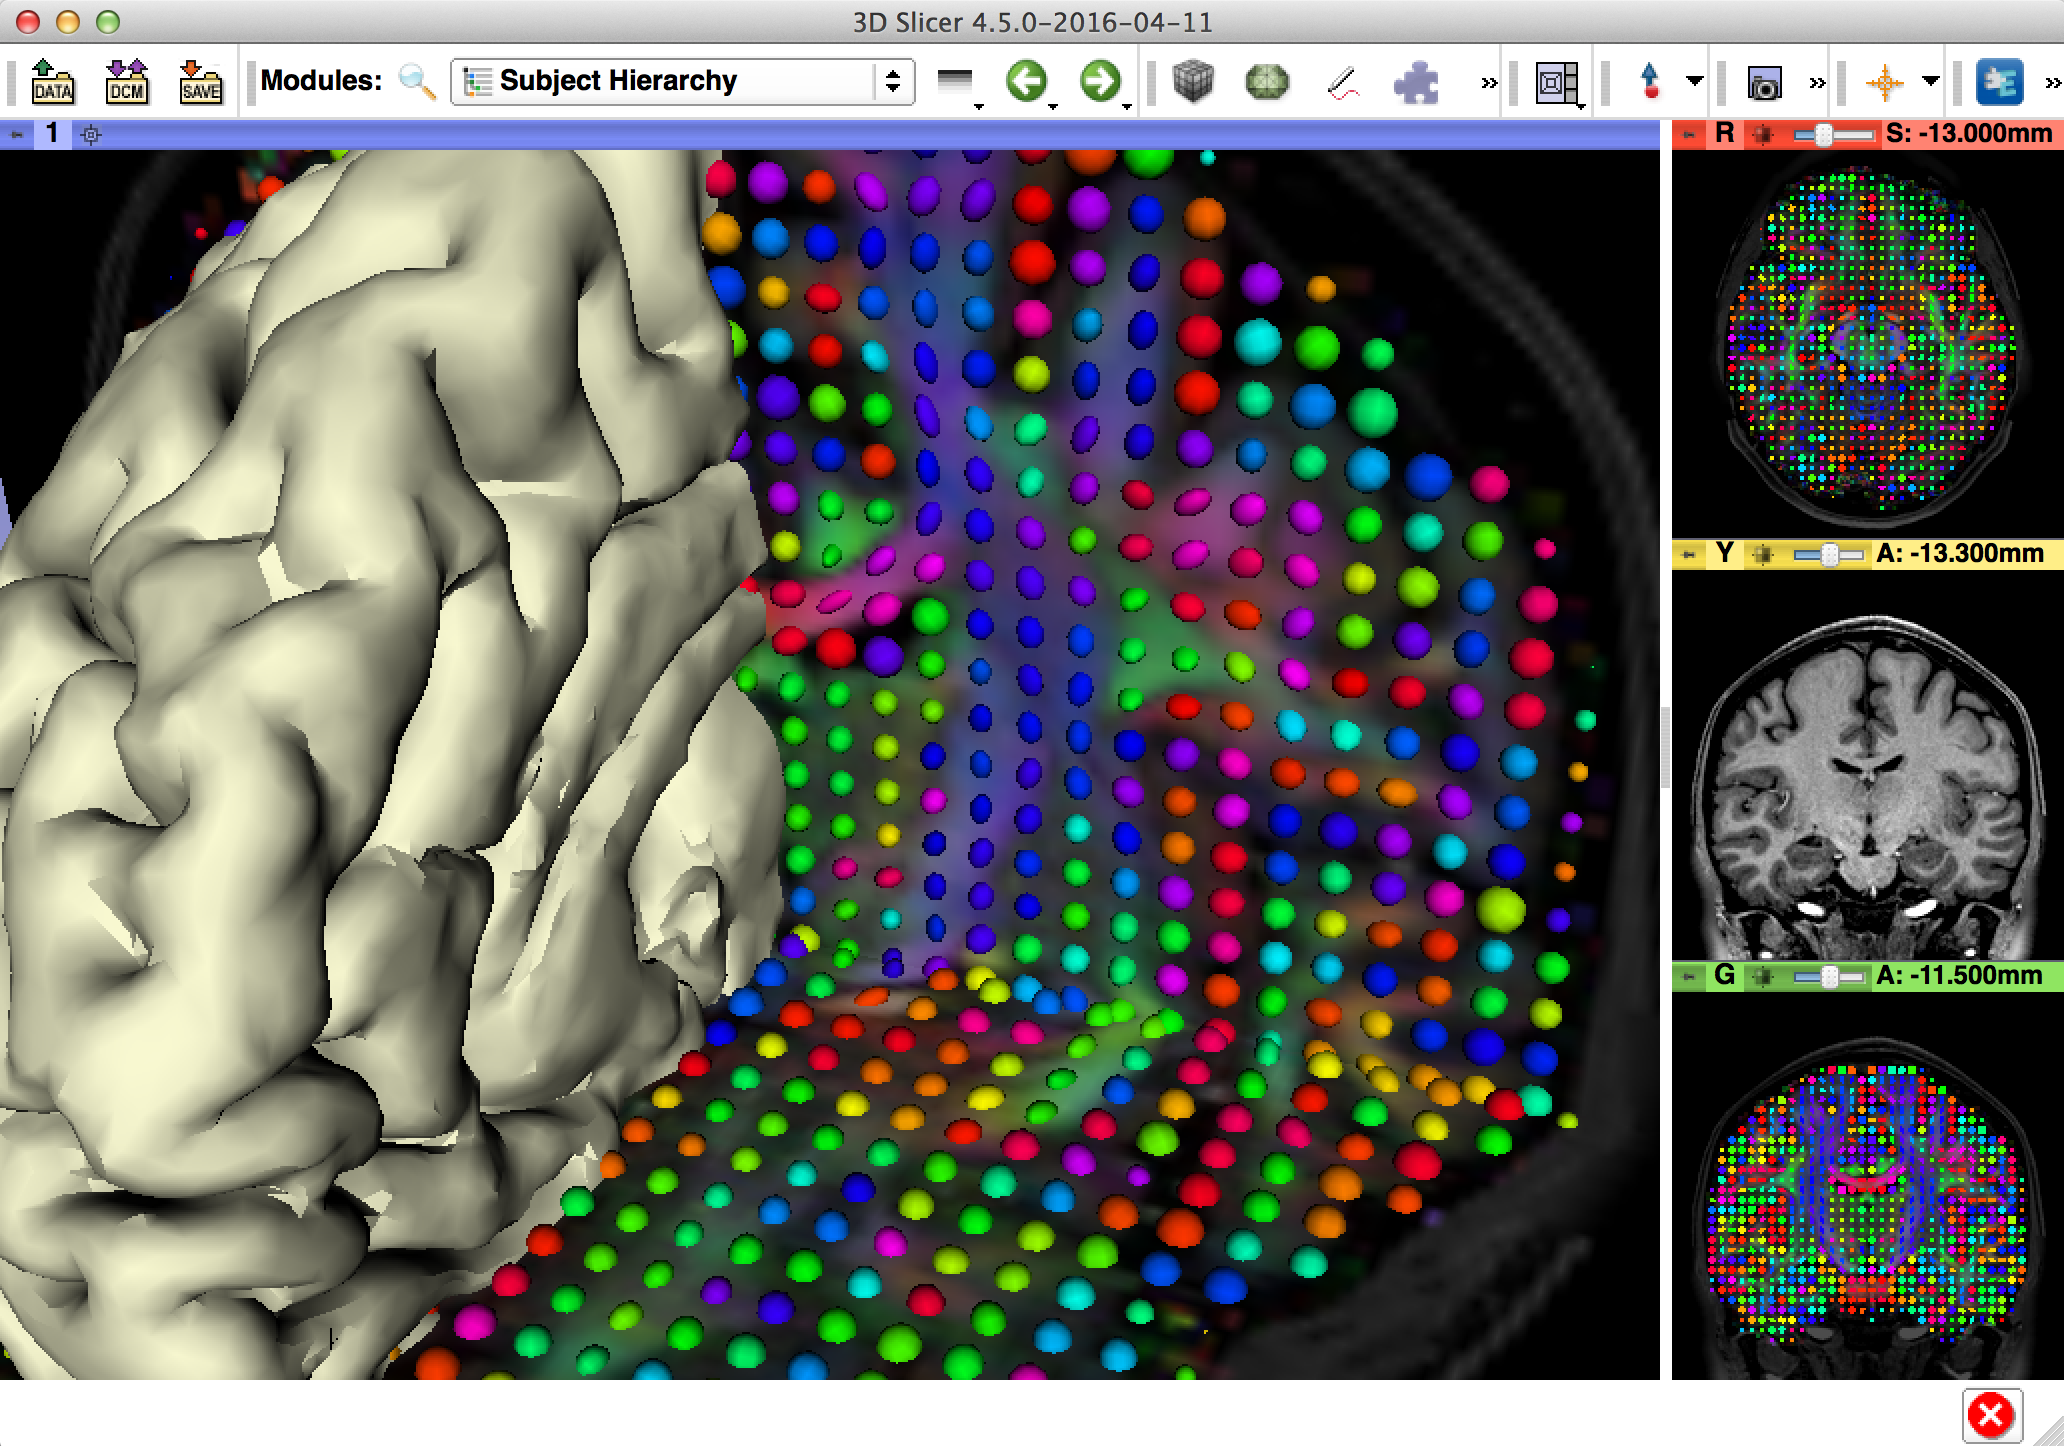Open the Volumes module cube icon
Screen dimensions: 2064x1446
pos(1192,81)
